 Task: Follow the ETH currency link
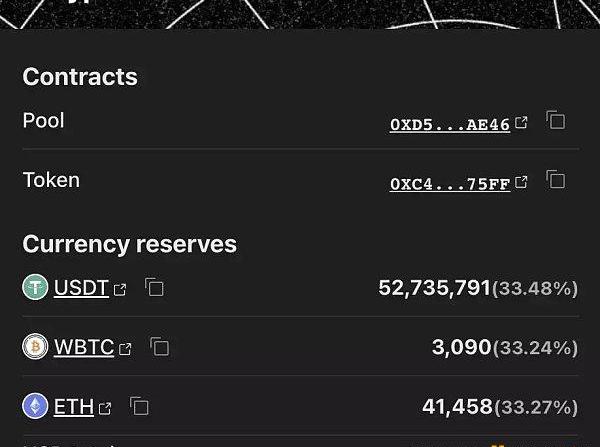(73, 407)
